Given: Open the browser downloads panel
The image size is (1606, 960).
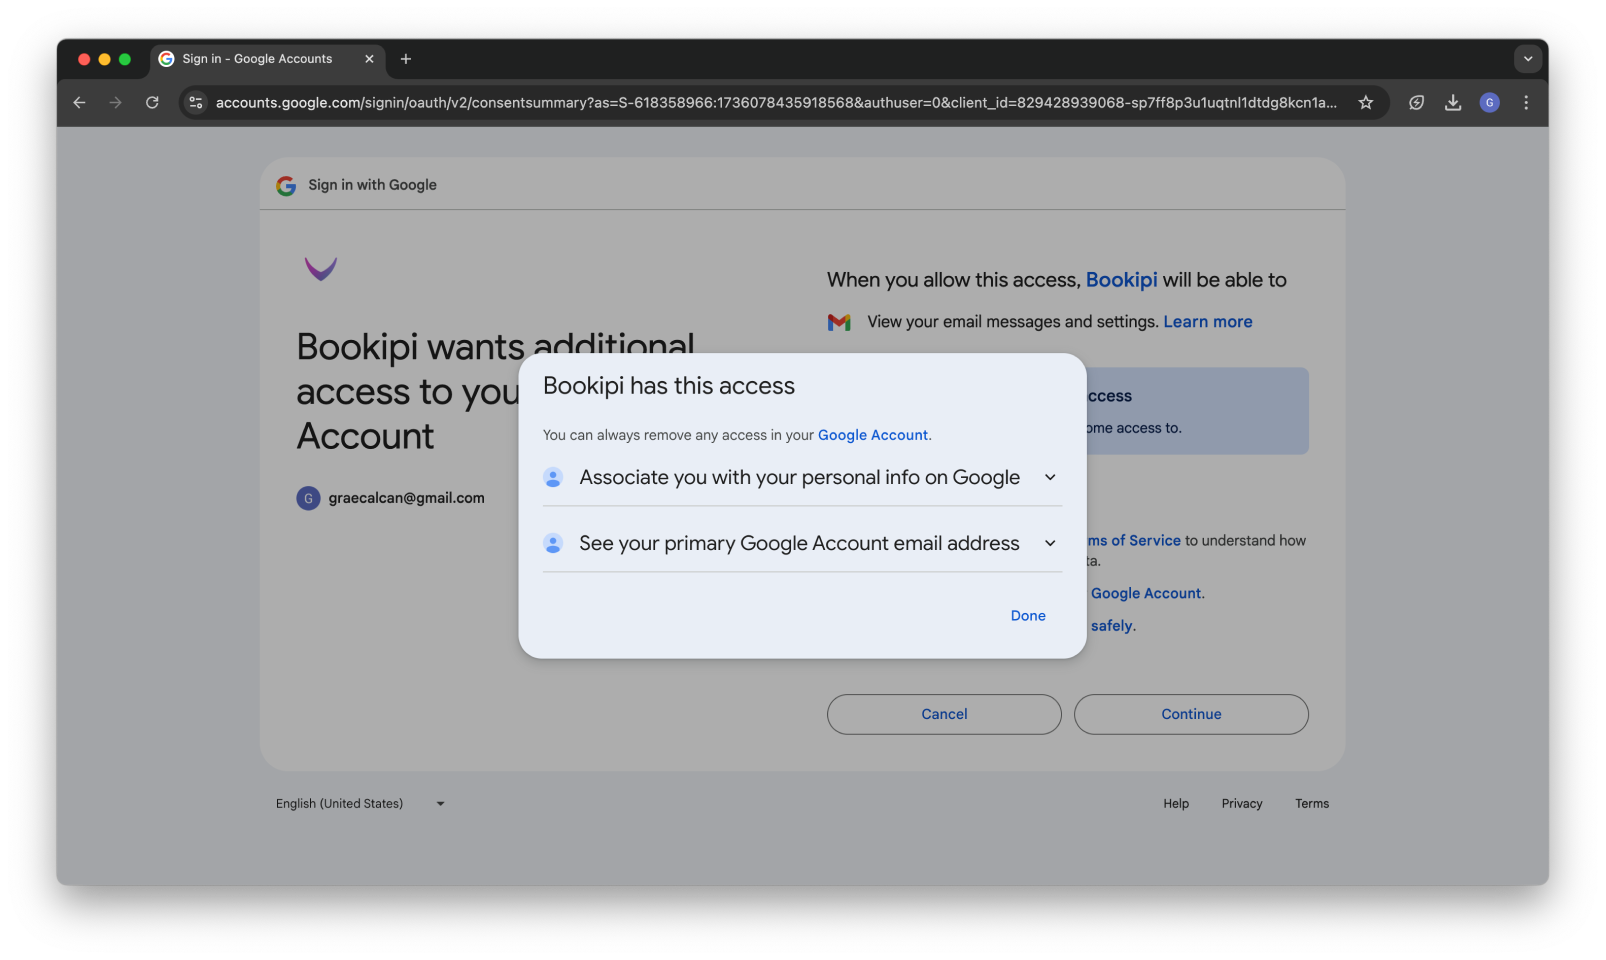Looking at the screenshot, I should pyautogui.click(x=1453, y=102).
